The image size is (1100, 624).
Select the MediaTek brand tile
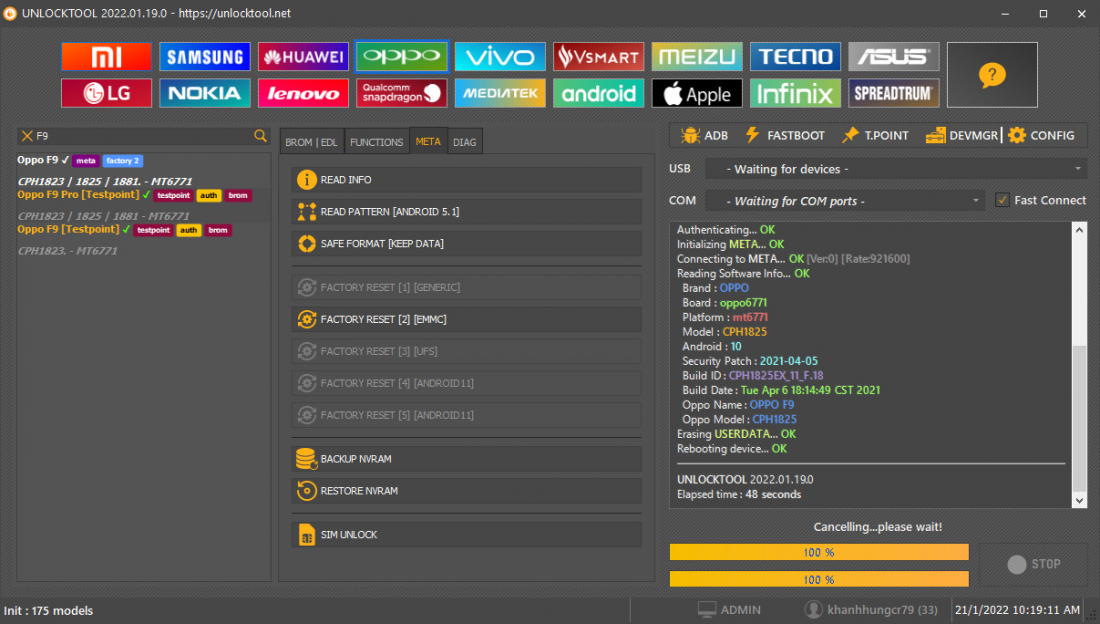(x=500, y=93)
